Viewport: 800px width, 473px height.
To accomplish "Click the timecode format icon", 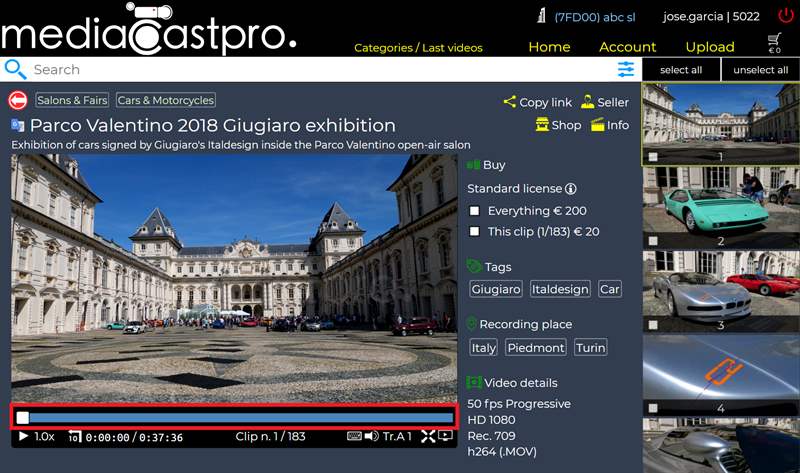I will (x=74, y=437).
